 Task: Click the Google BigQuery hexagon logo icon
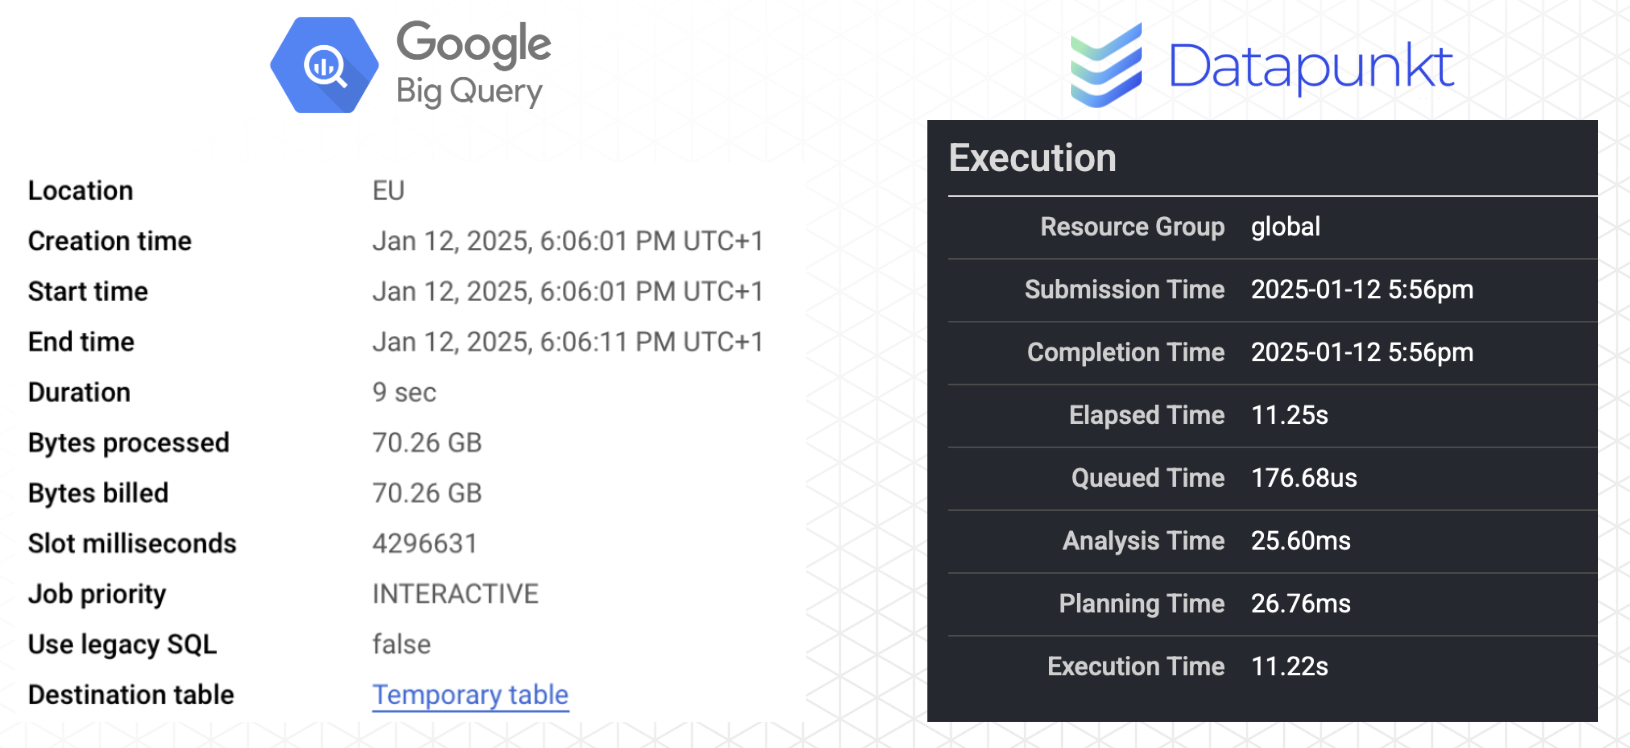click(x=325, y=65)
